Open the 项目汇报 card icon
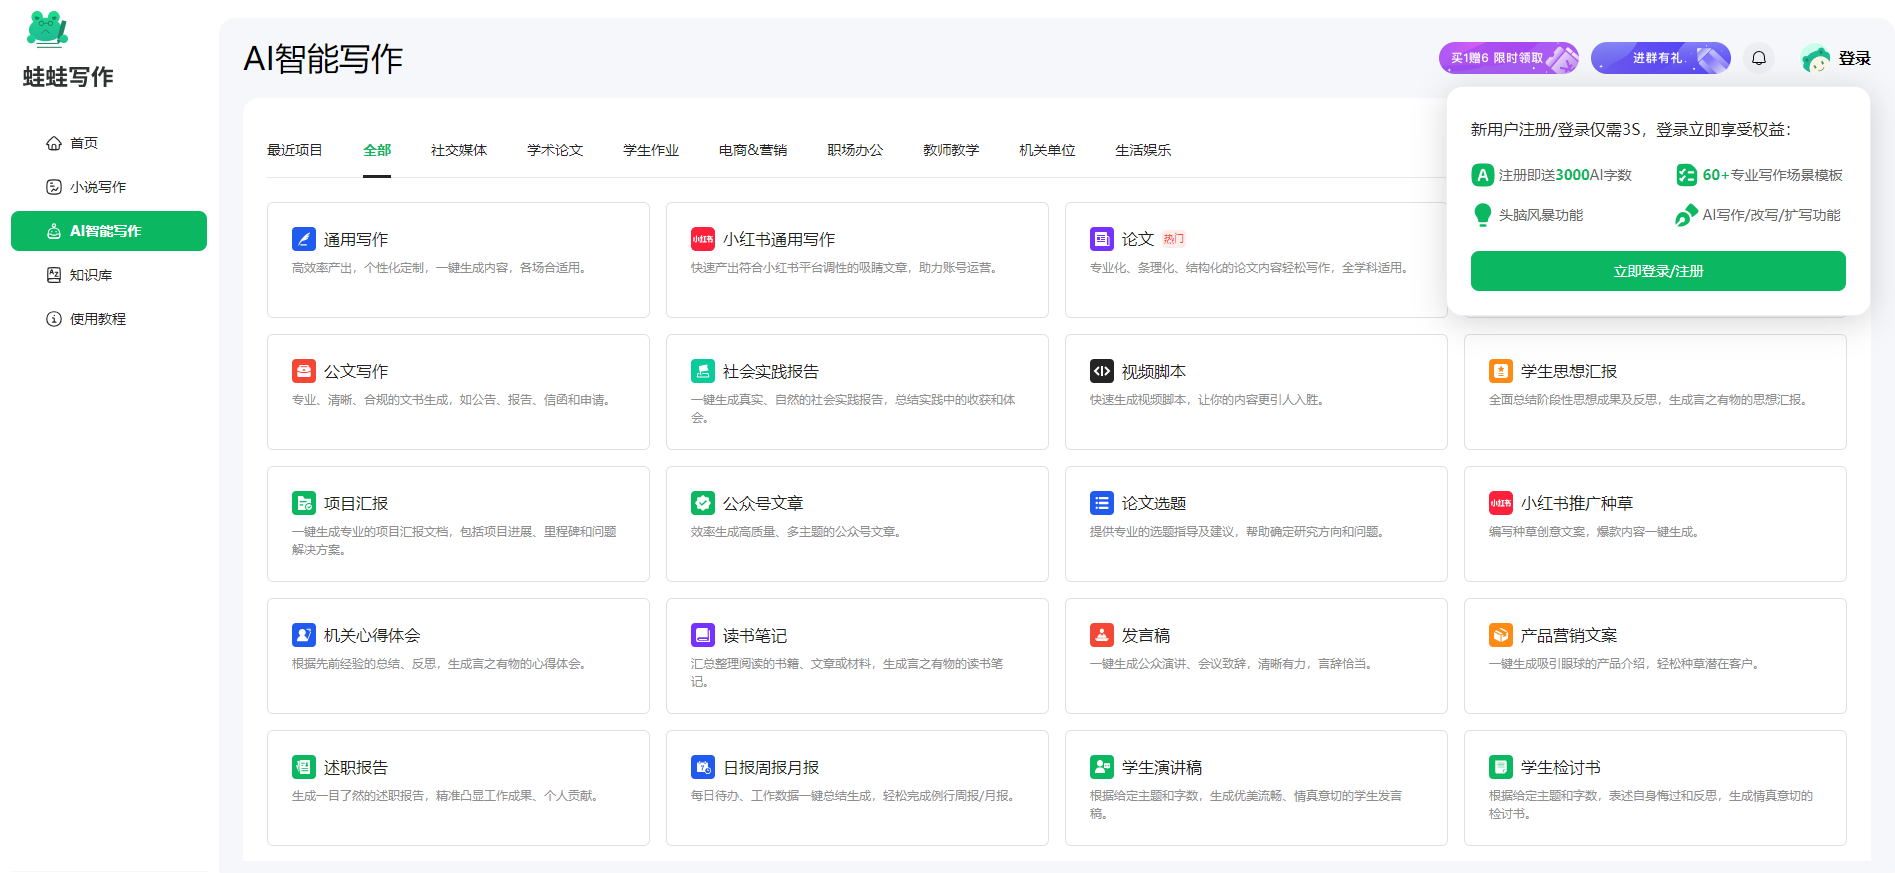 [304, 503]
